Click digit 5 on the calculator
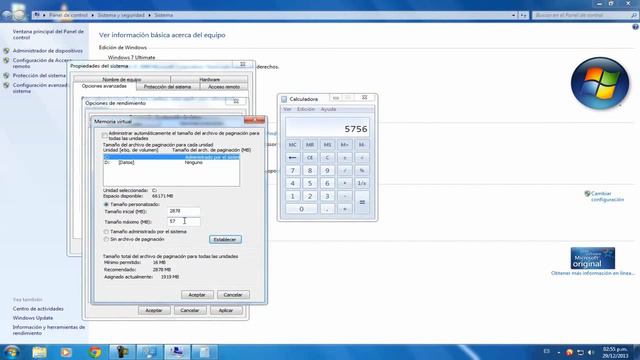 tap(310, 183)
